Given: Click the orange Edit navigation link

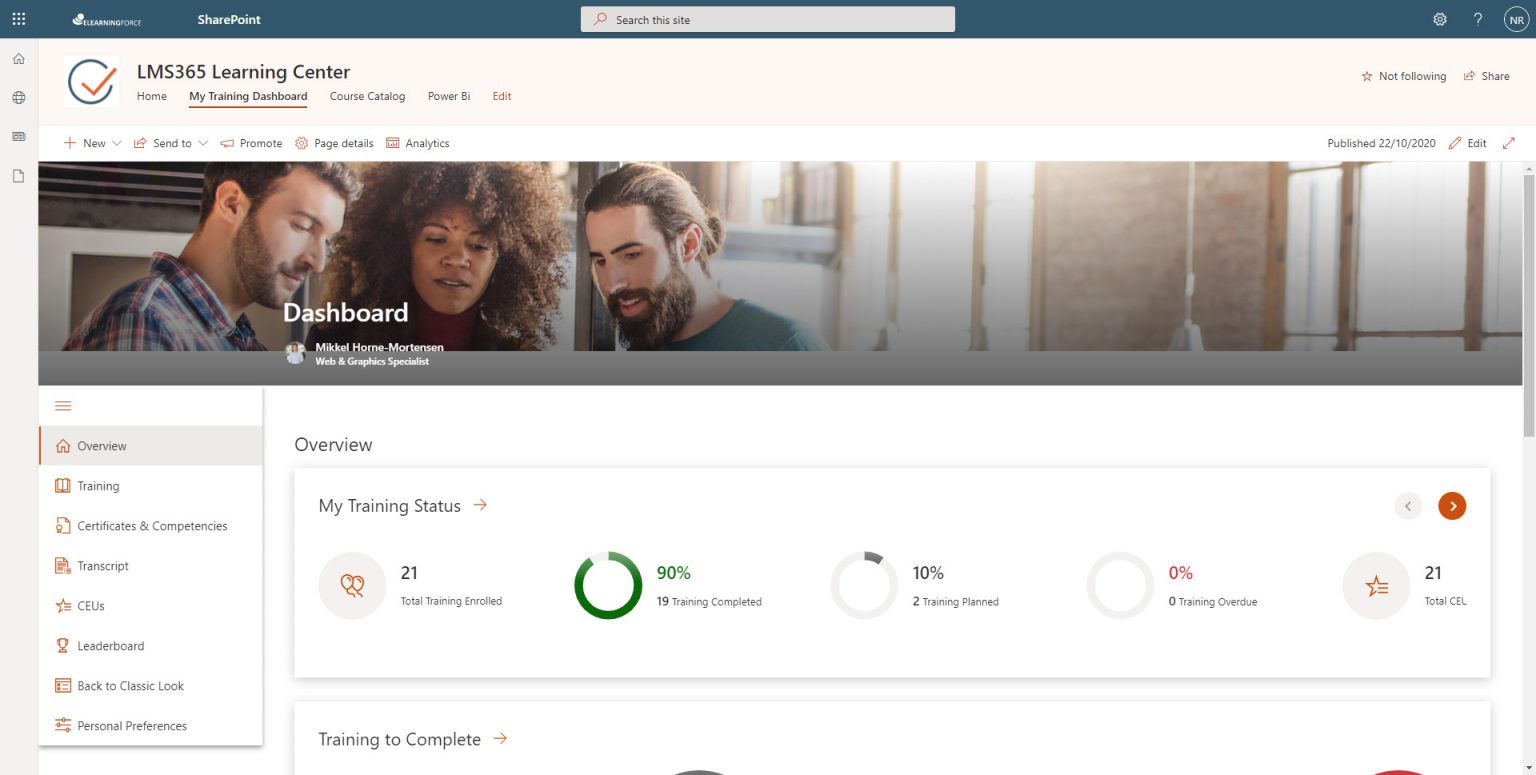Looking at the screenshot, I should [x=502, y=96].
